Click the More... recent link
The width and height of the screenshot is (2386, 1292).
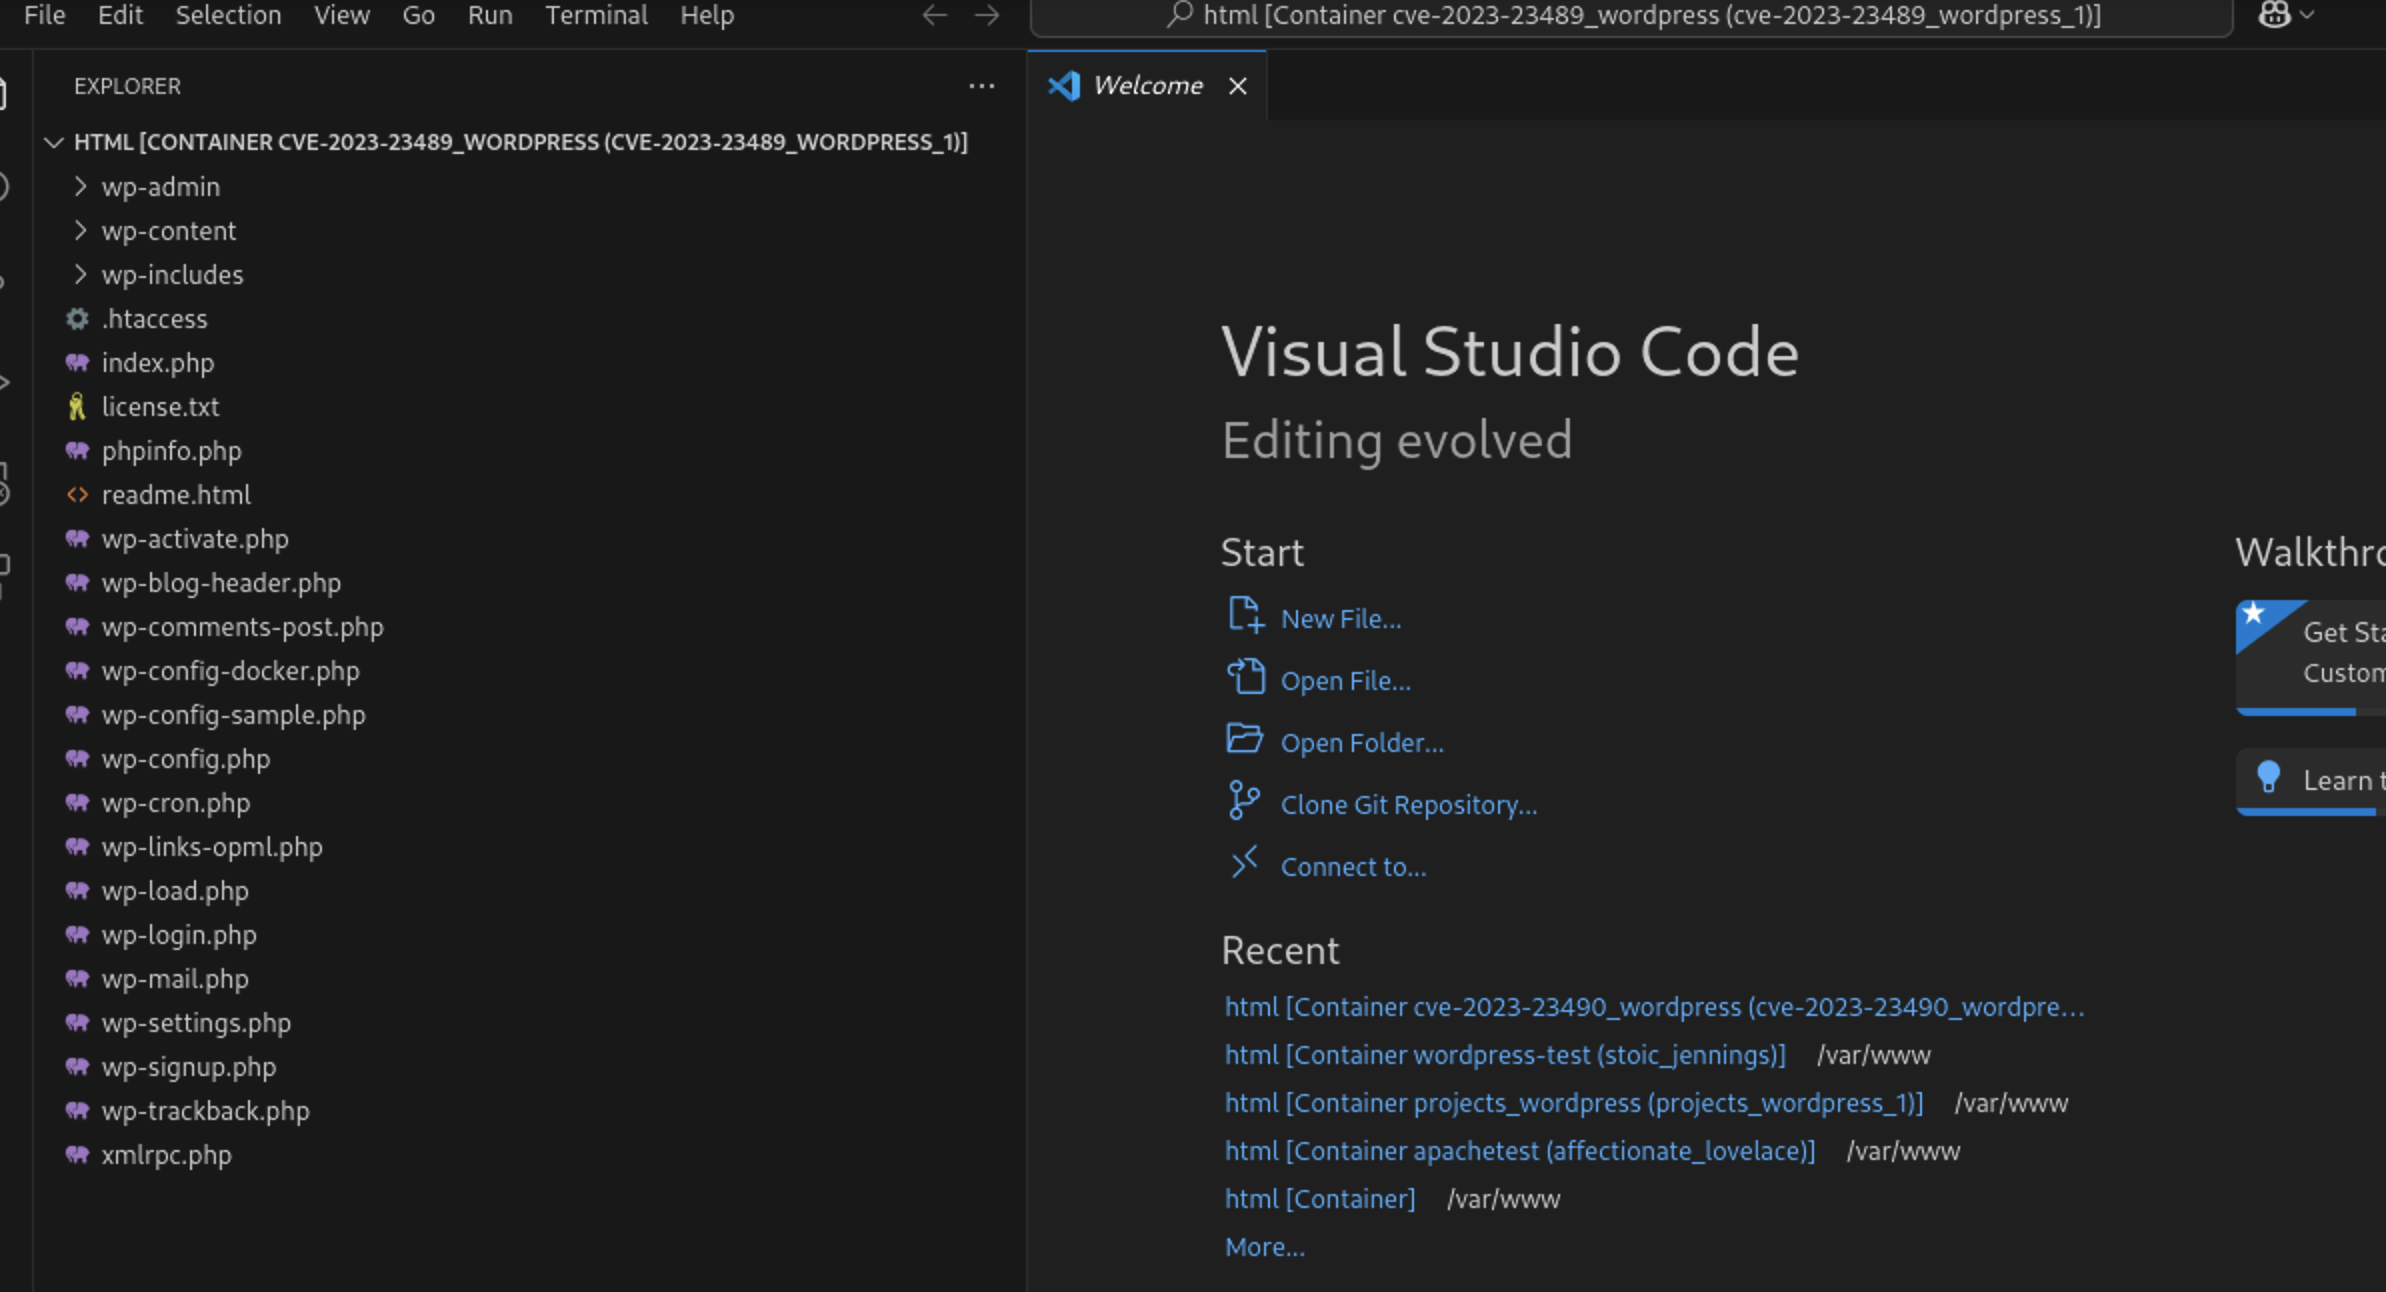(1265, 1247)
